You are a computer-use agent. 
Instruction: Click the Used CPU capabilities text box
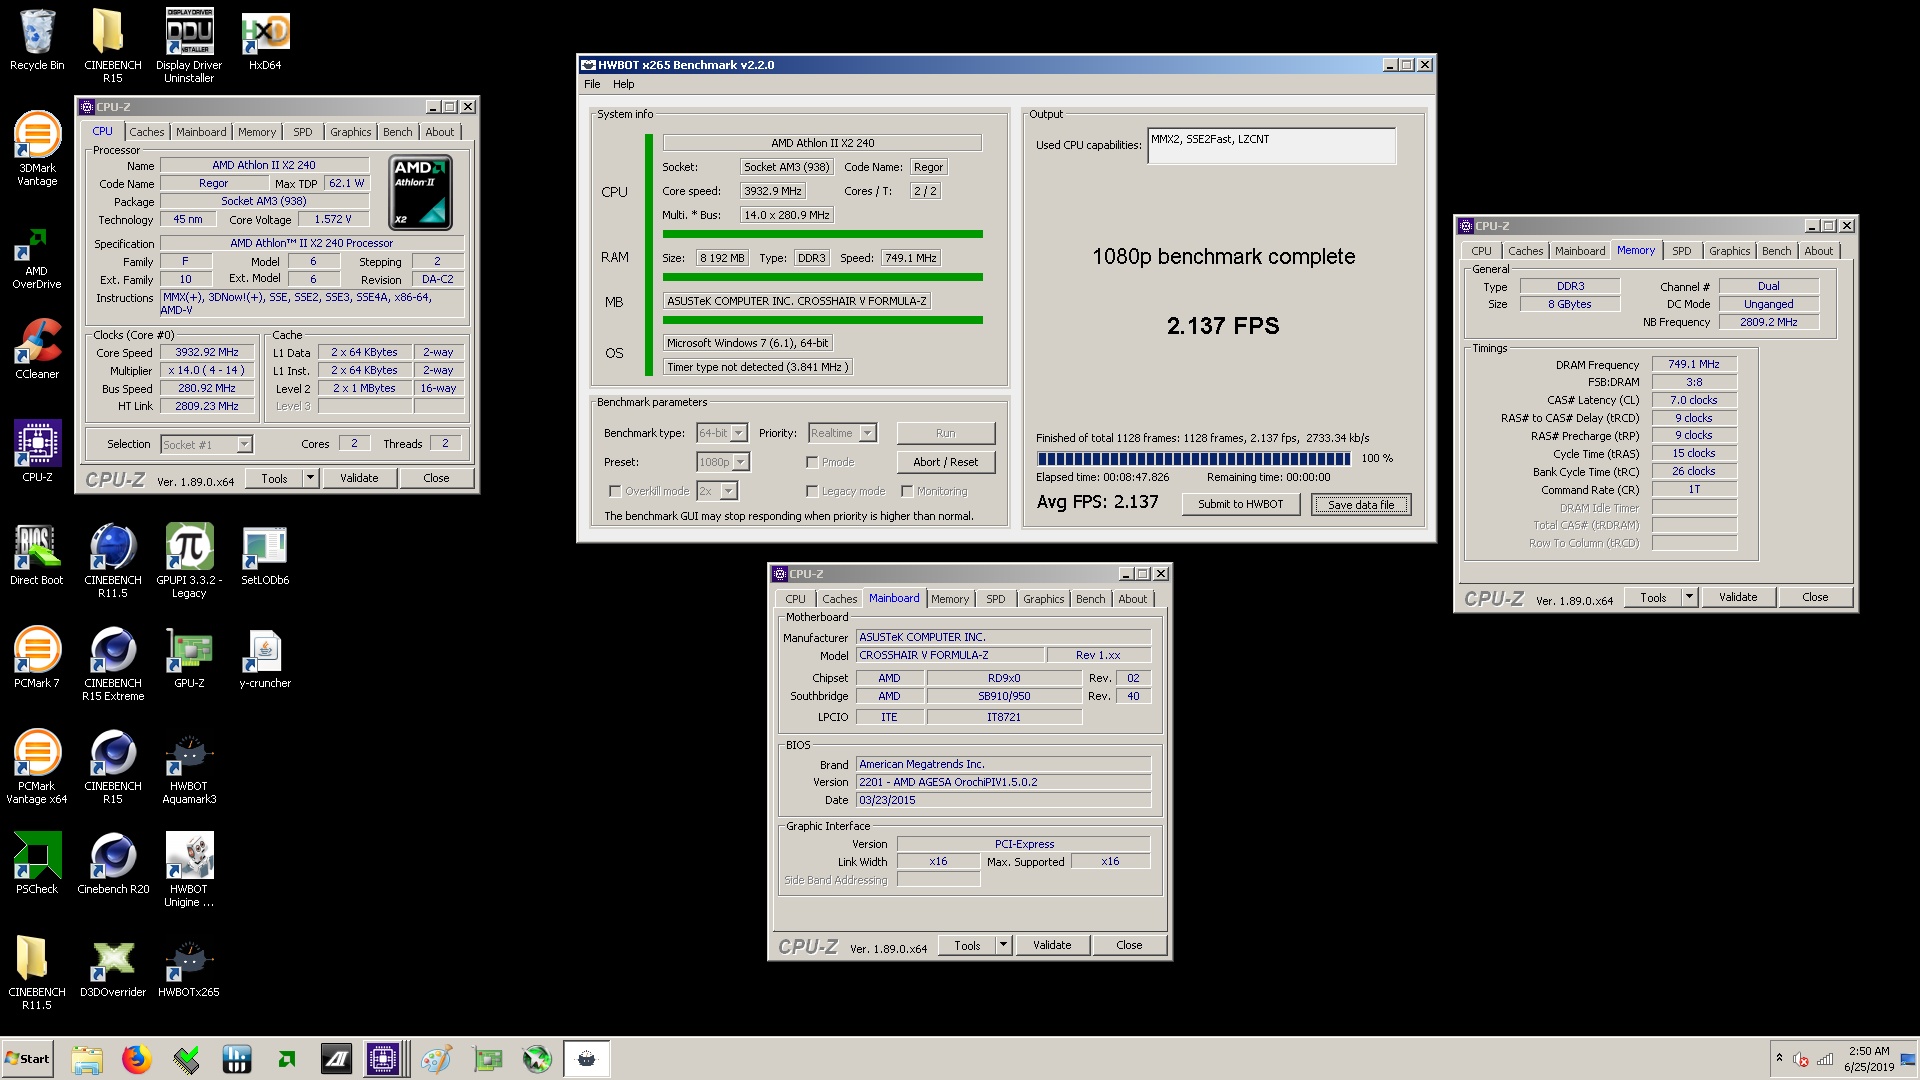[1271, 146]
